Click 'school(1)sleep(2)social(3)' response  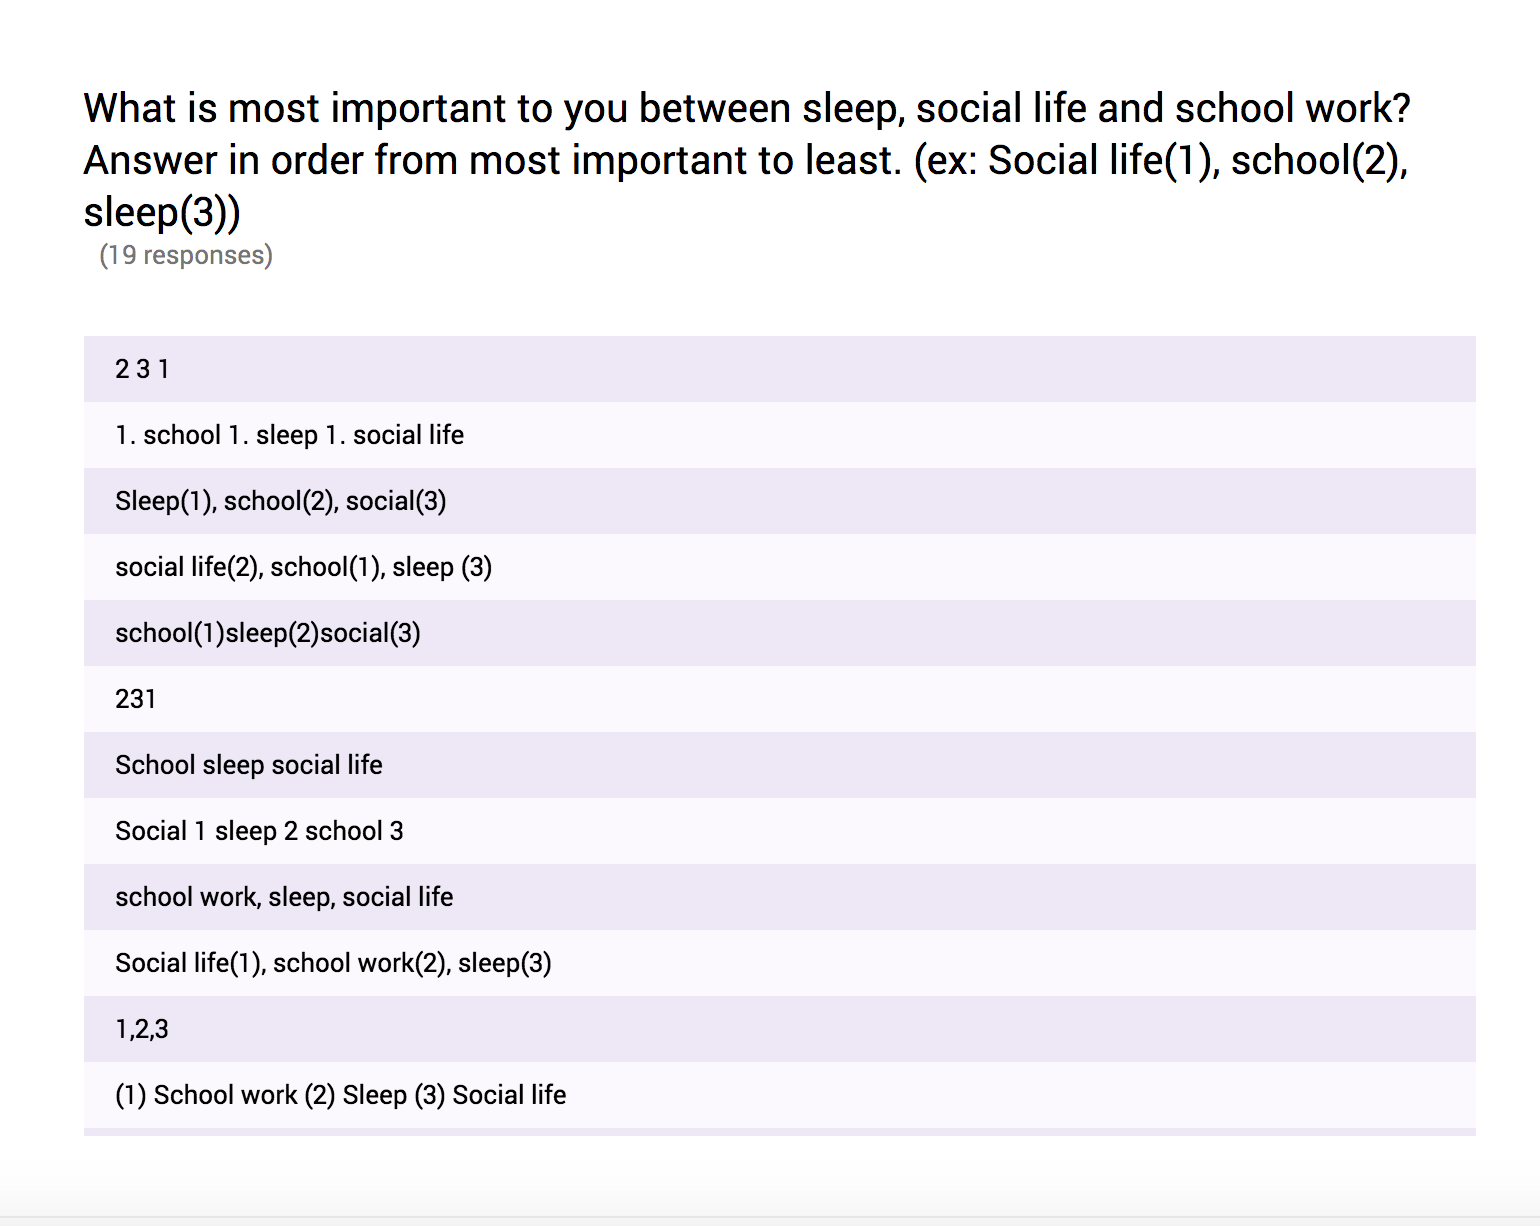780,633
